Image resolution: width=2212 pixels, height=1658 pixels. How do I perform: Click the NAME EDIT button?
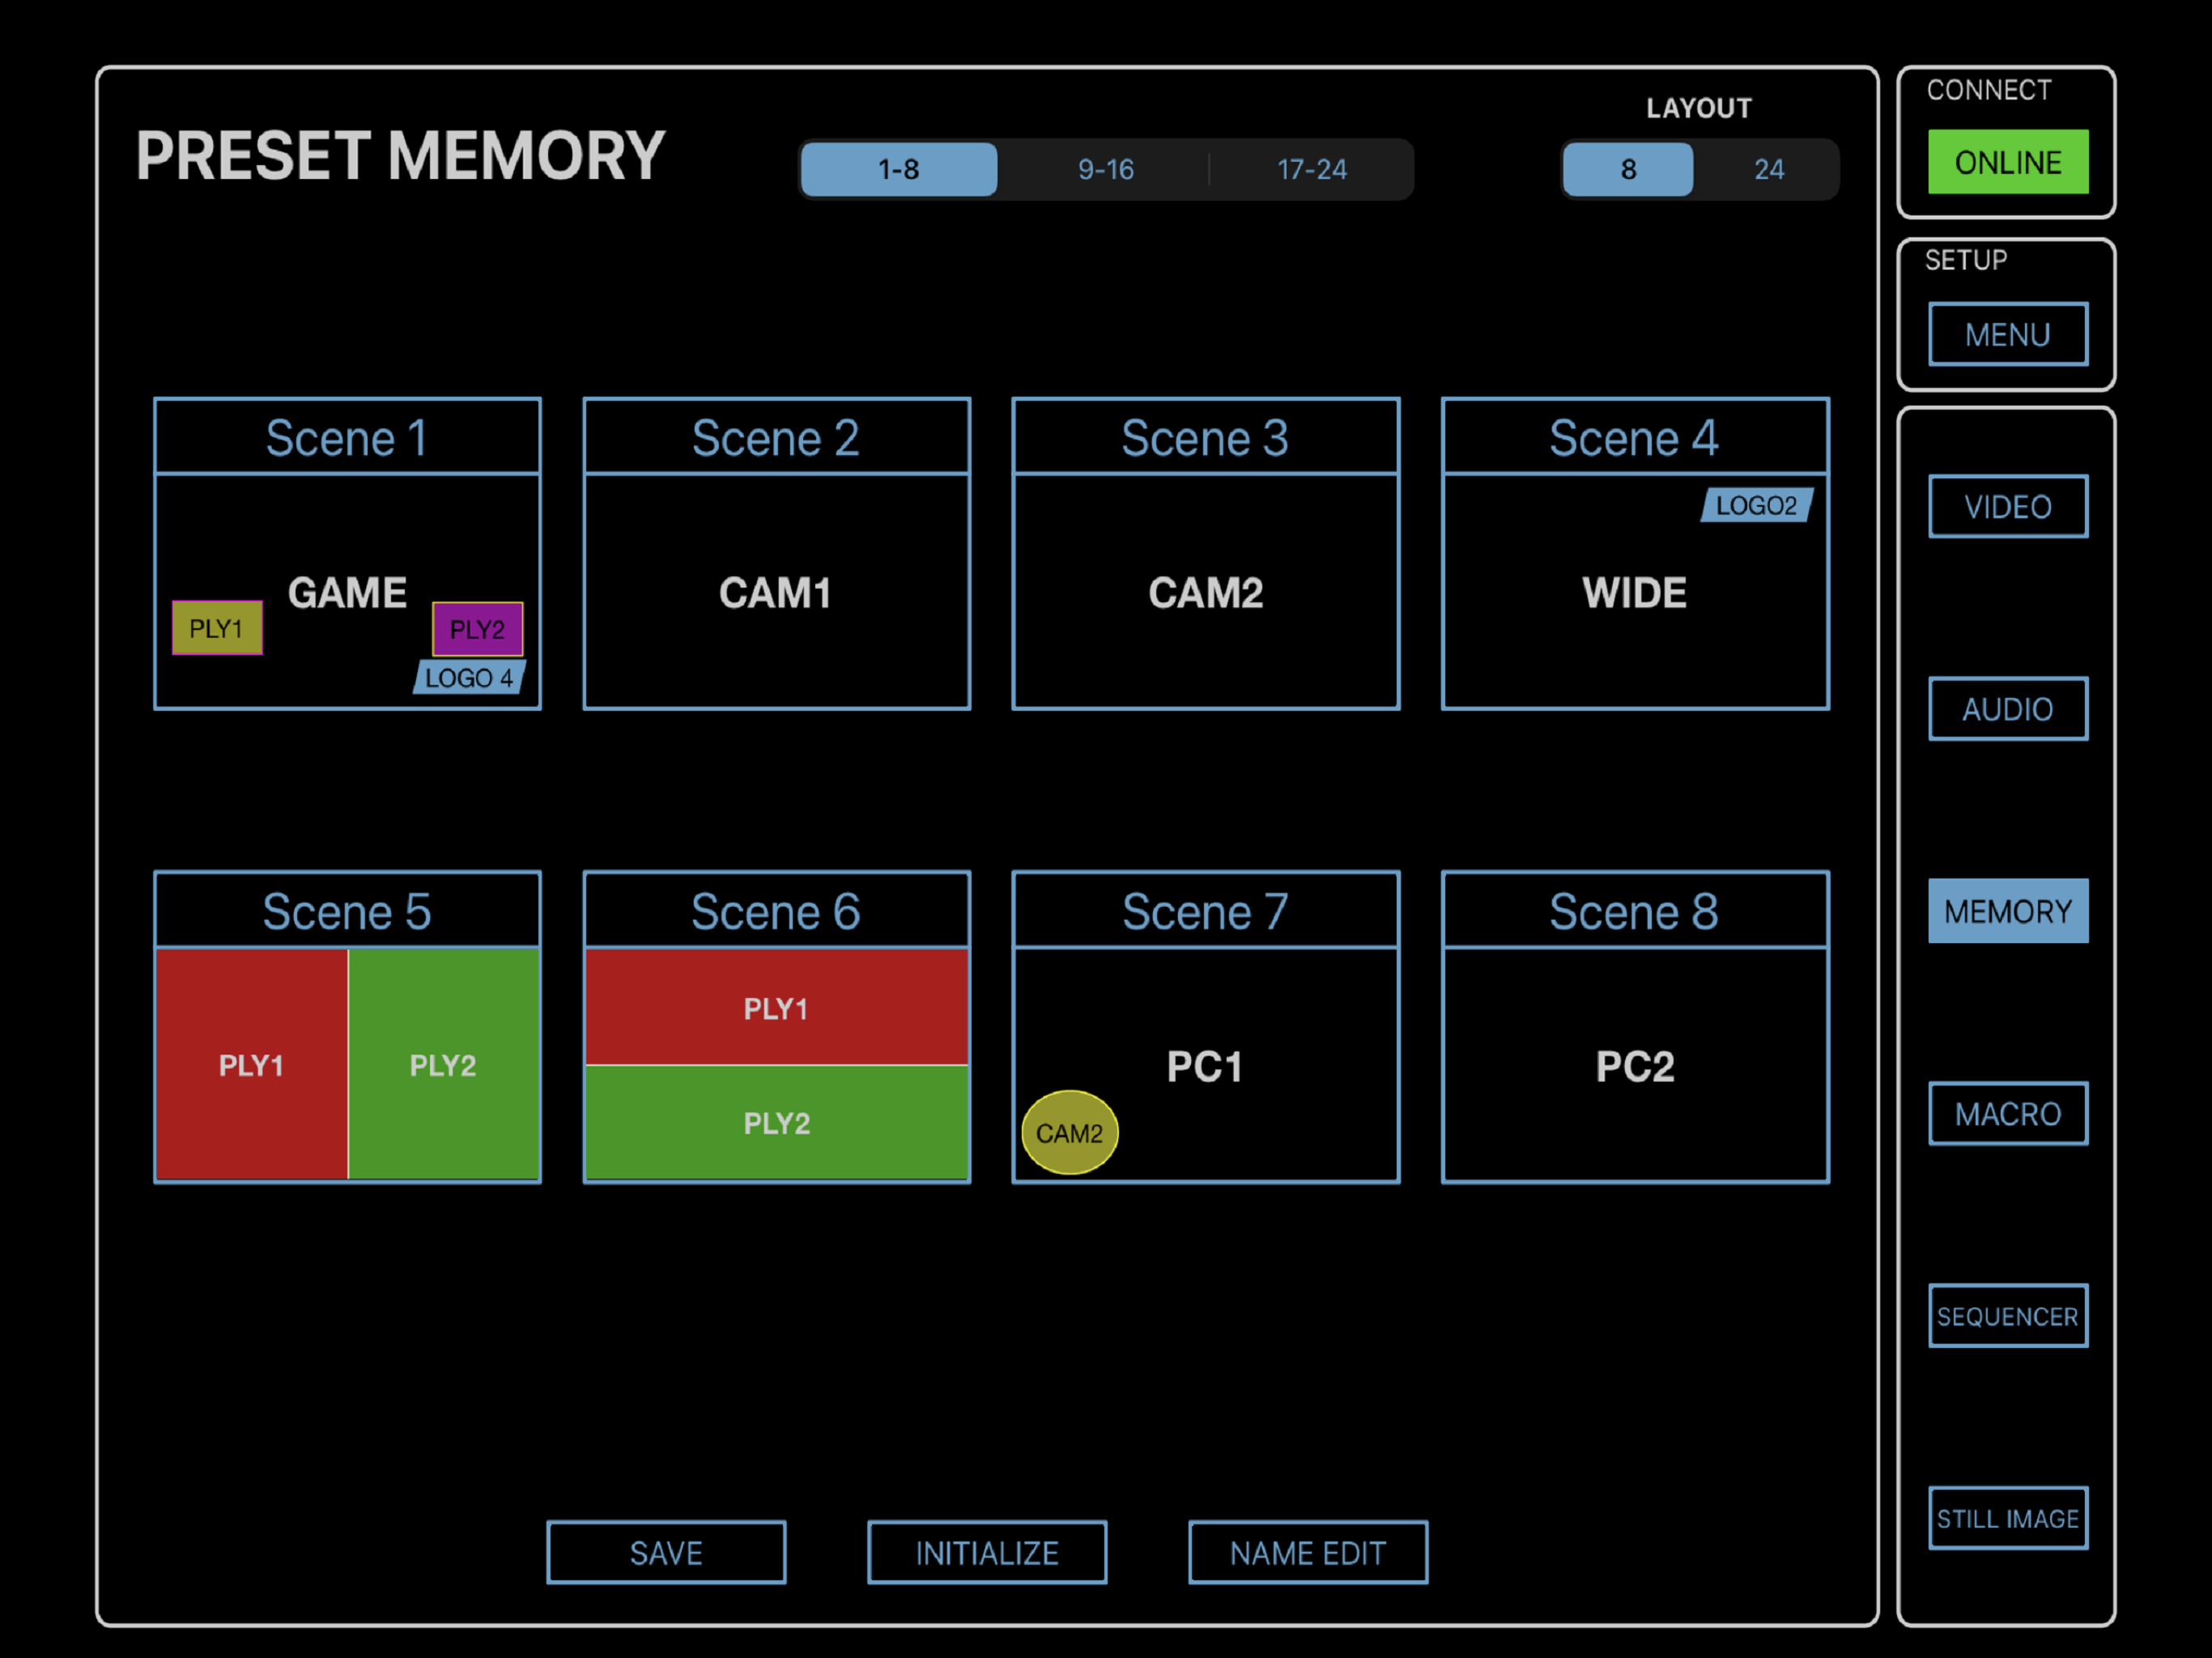pyautogui.click(x=1308, y=1553)
